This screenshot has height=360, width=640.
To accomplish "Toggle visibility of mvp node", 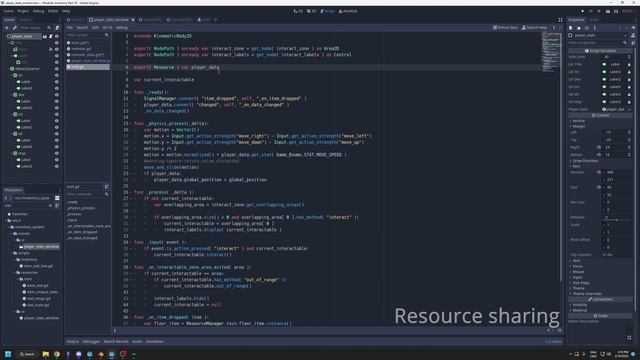I will 57,153.
